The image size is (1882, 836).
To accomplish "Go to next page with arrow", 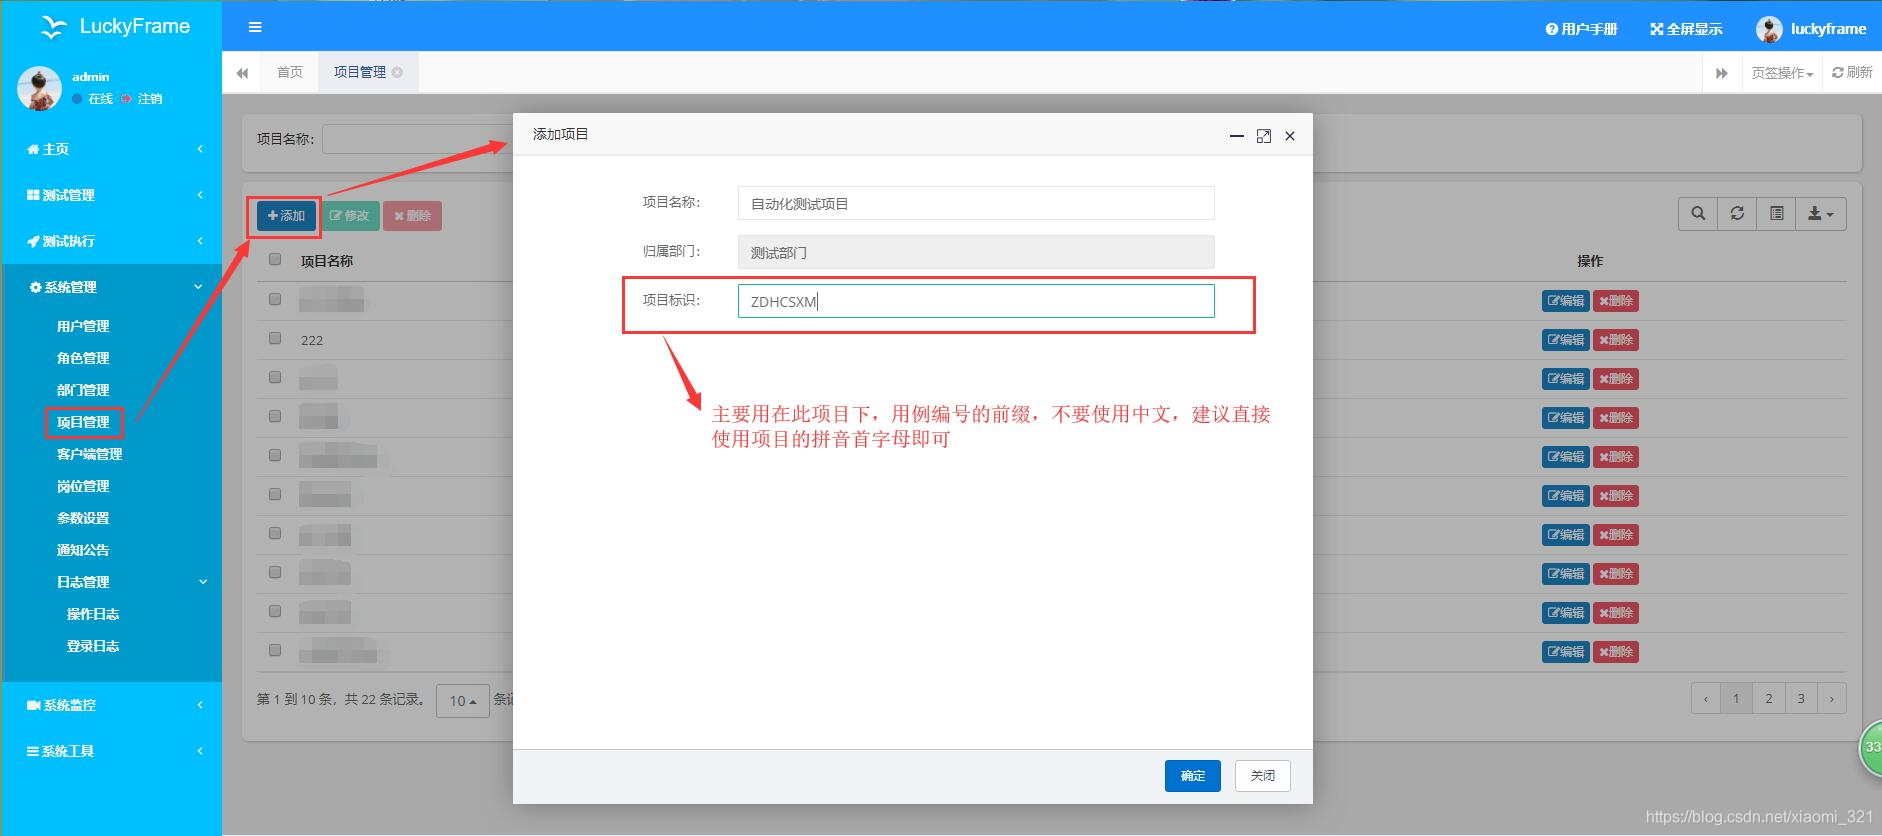I will [x=1831, y=699].
